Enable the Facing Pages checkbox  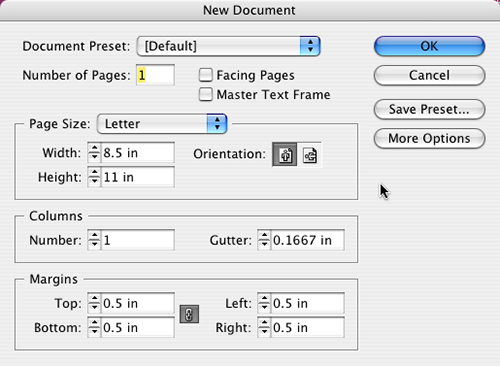[206, 75]
